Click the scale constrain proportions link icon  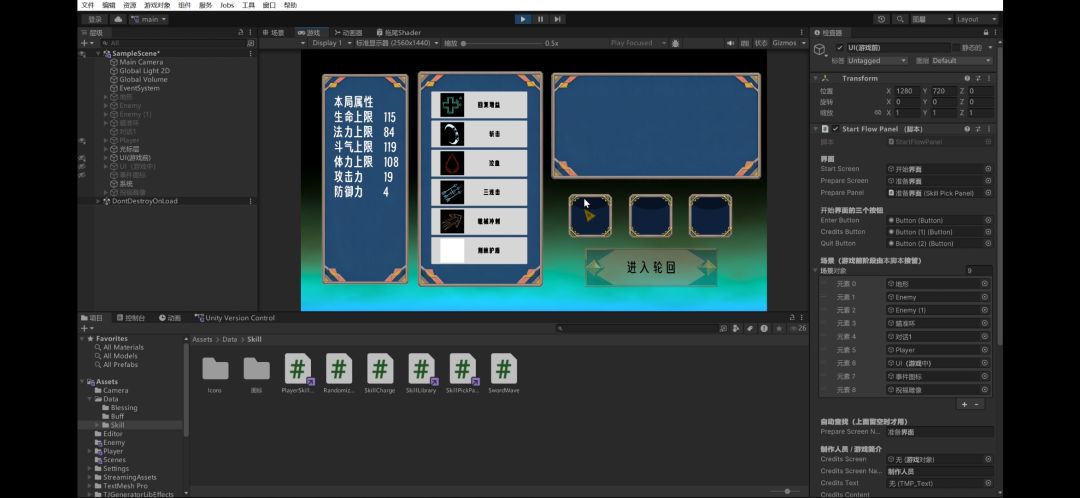pyautogui.click(x=878, y=112)
